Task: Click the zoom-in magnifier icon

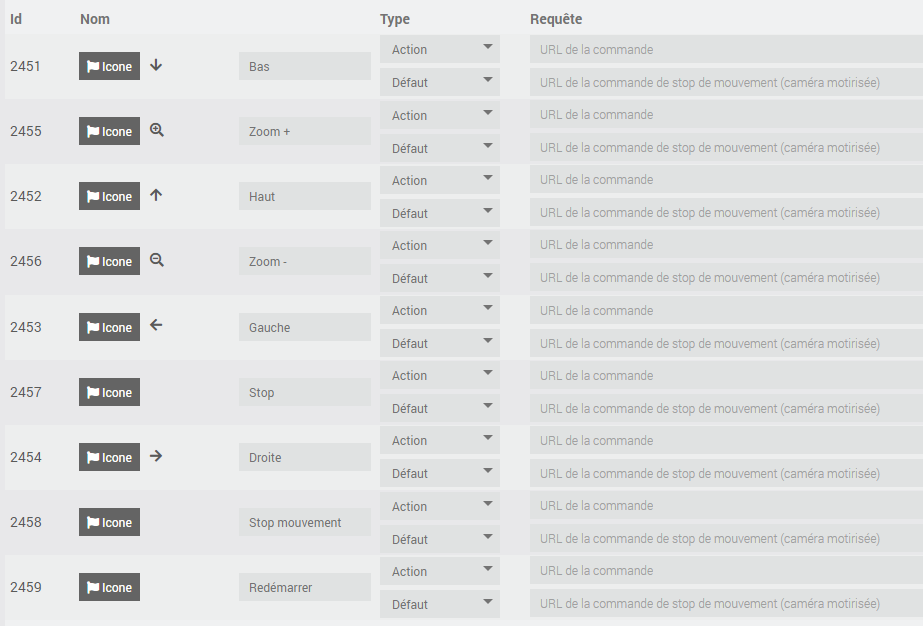Action: pos(157,130)
